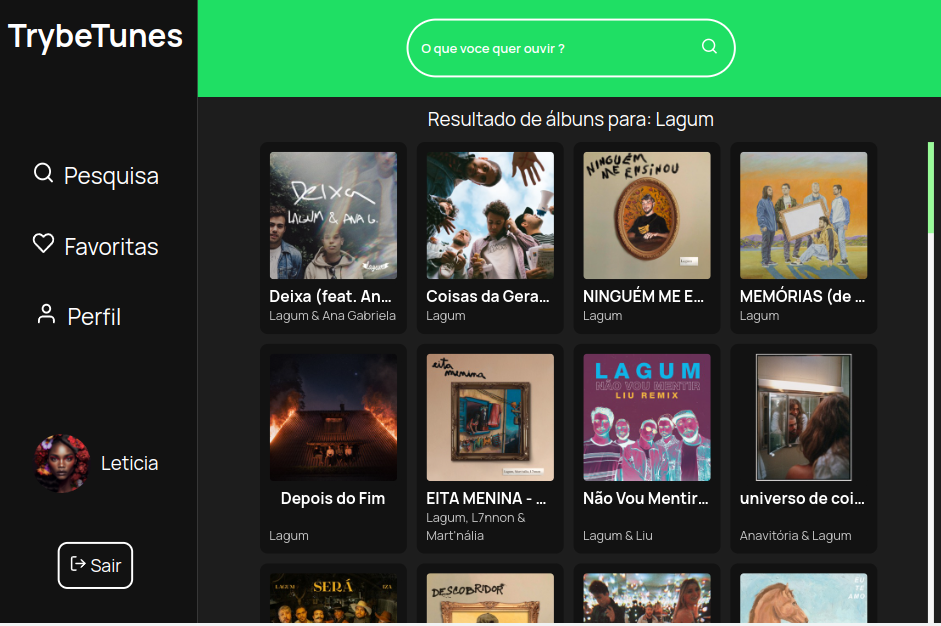Open the MEMÓRIAS album title link
The image size is (941, 626).
(802, 296)
